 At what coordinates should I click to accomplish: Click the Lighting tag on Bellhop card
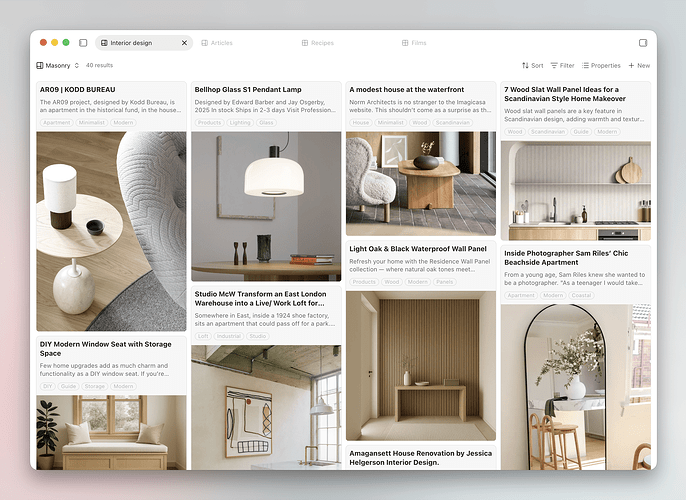240,123
